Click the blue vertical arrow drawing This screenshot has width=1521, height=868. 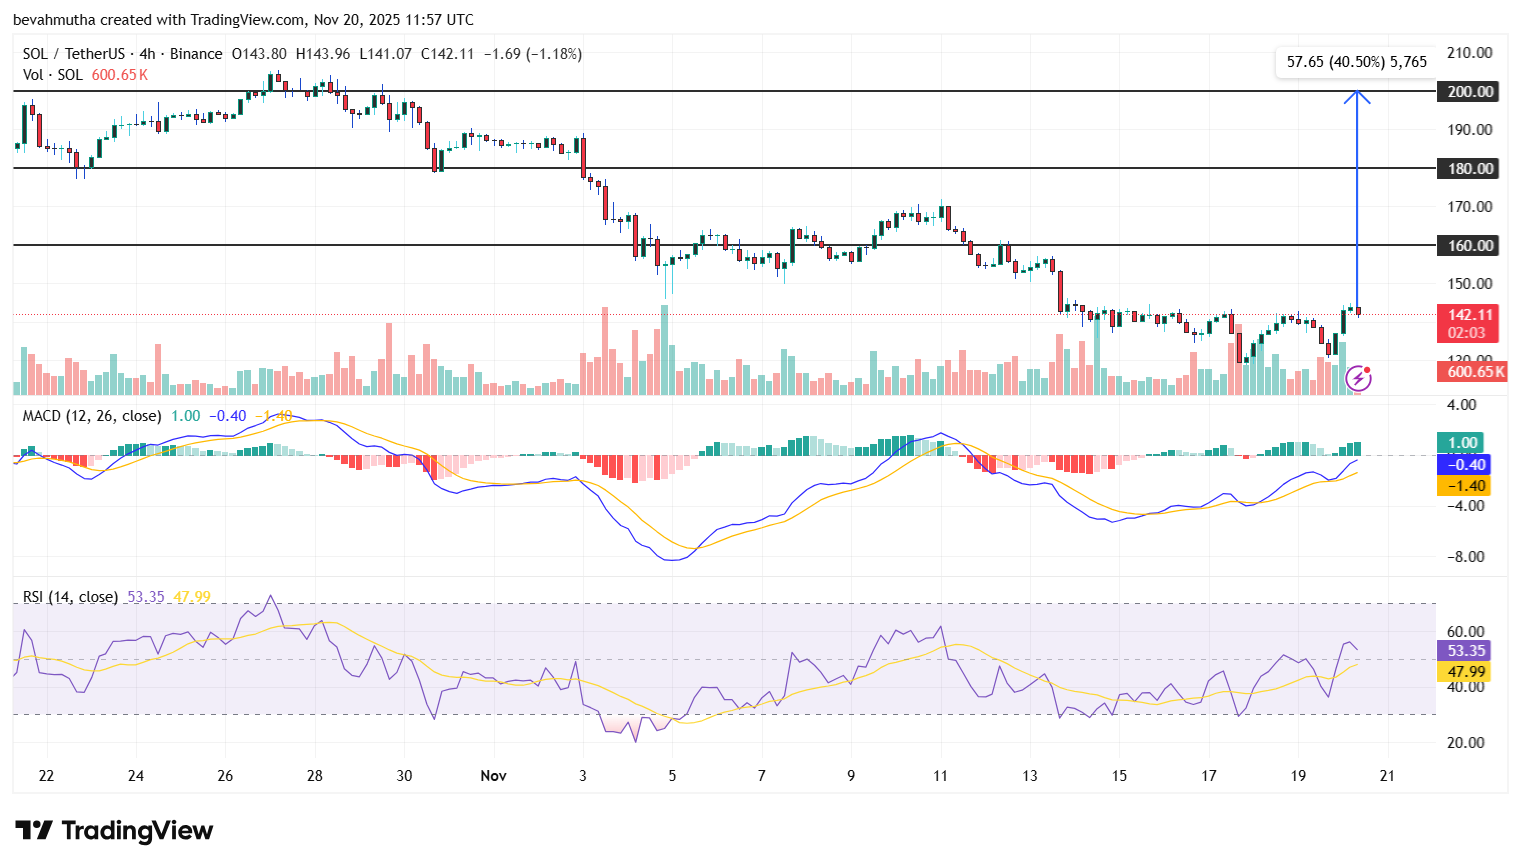(x=1357, y=200)
